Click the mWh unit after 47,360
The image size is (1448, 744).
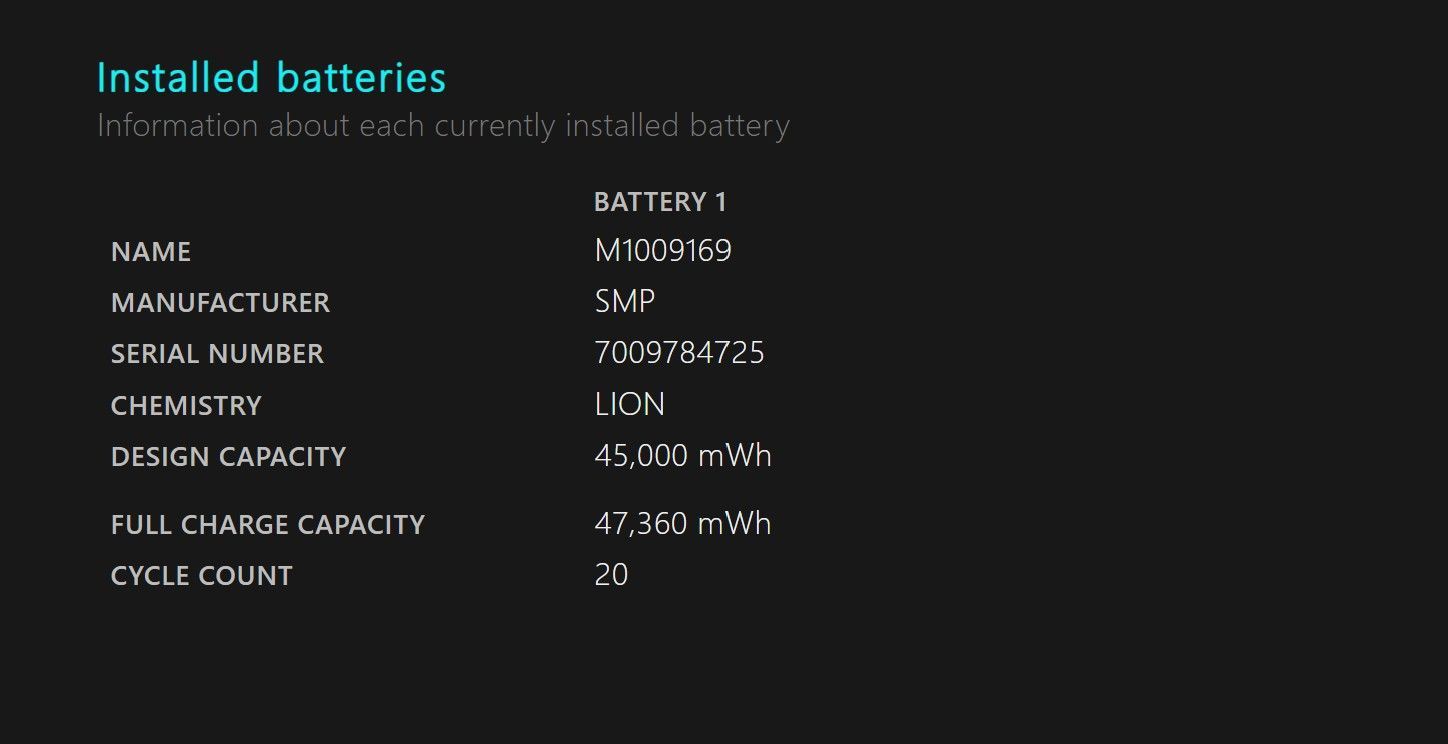735,524
